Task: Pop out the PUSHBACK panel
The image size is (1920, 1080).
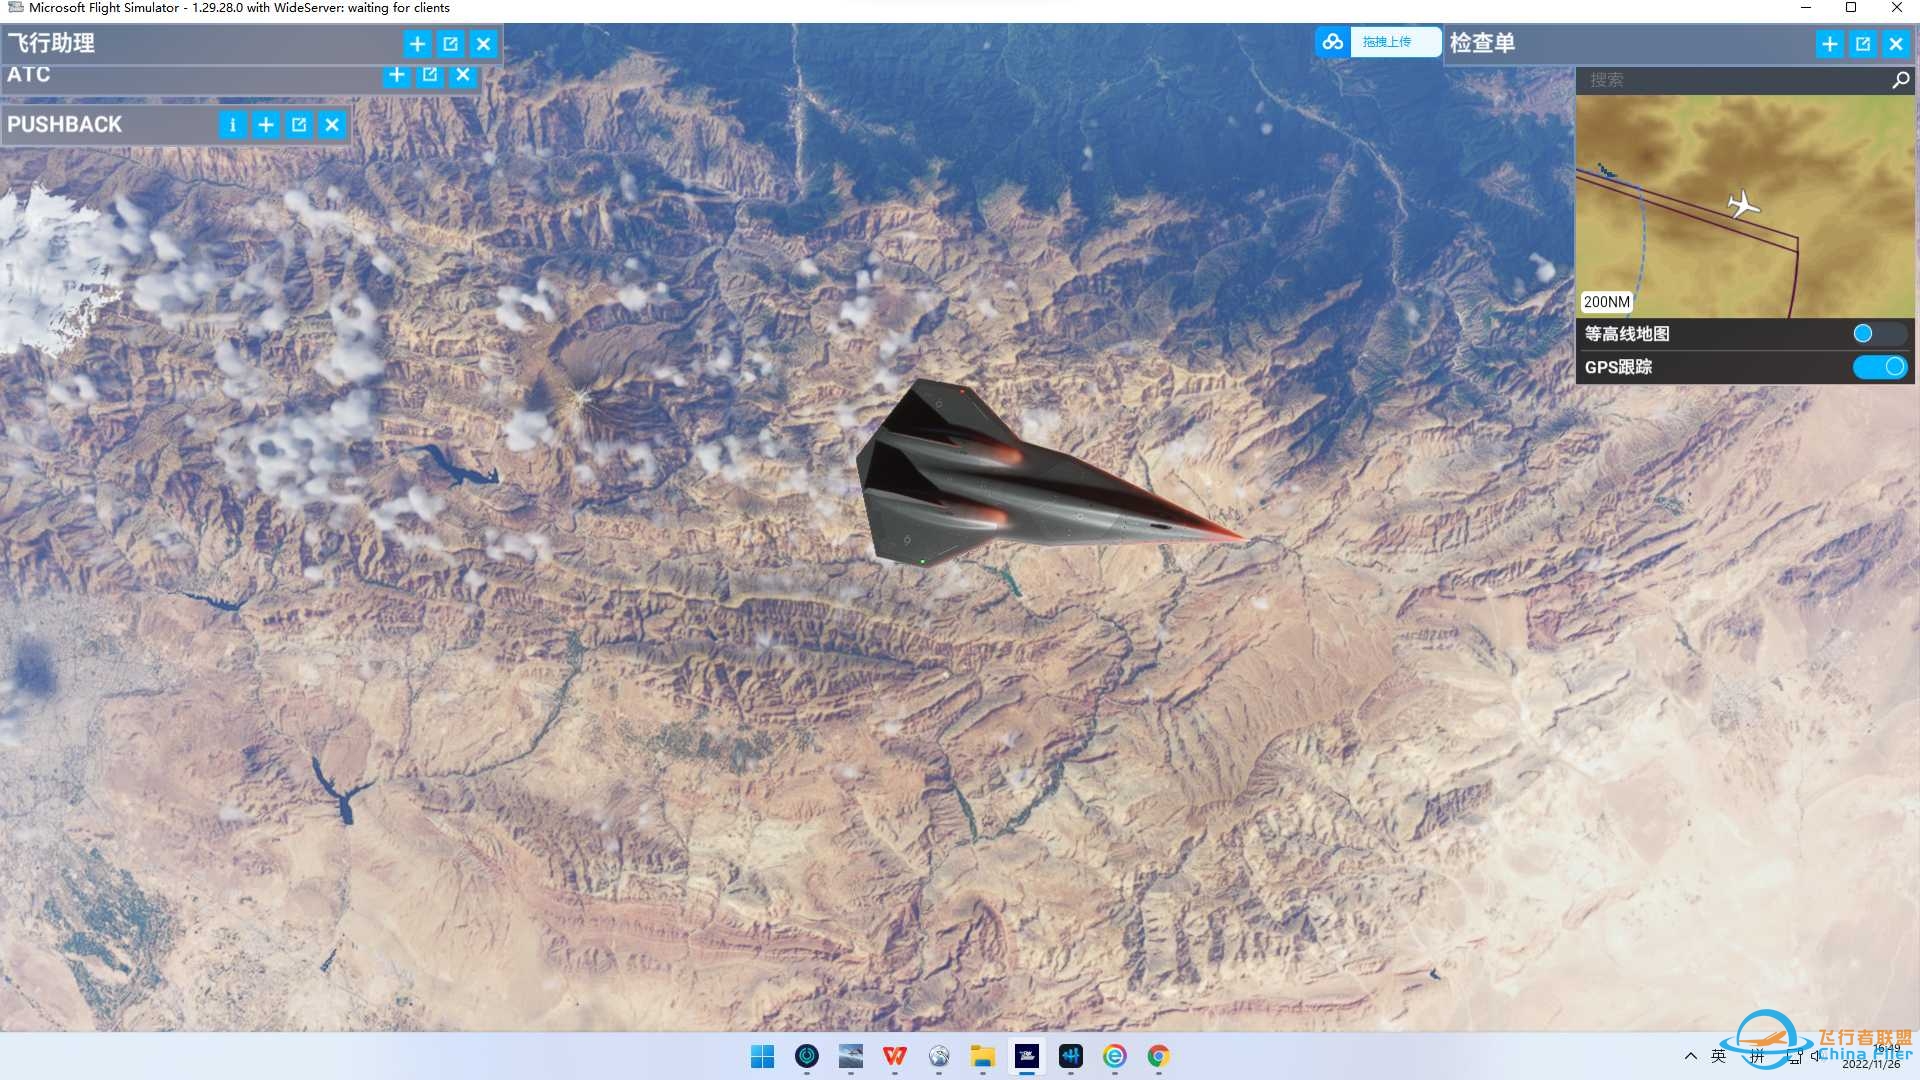Action: pyautogui.click(x=299, y=125)
